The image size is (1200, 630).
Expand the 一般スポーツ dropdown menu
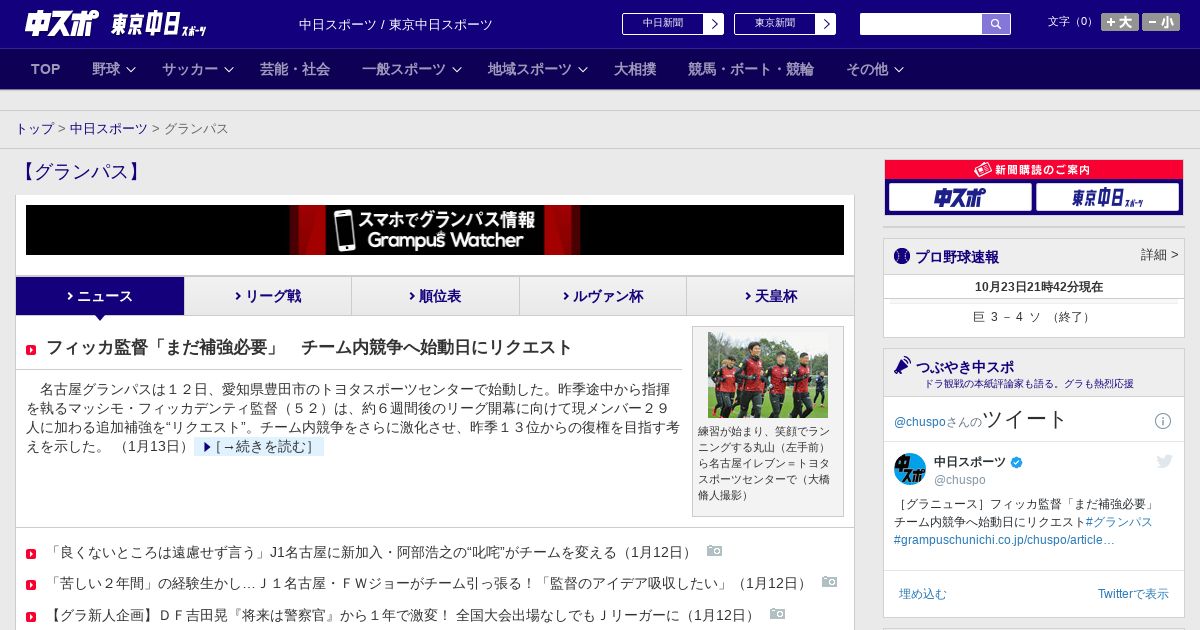pyautogui.click(x=412, y=69)
